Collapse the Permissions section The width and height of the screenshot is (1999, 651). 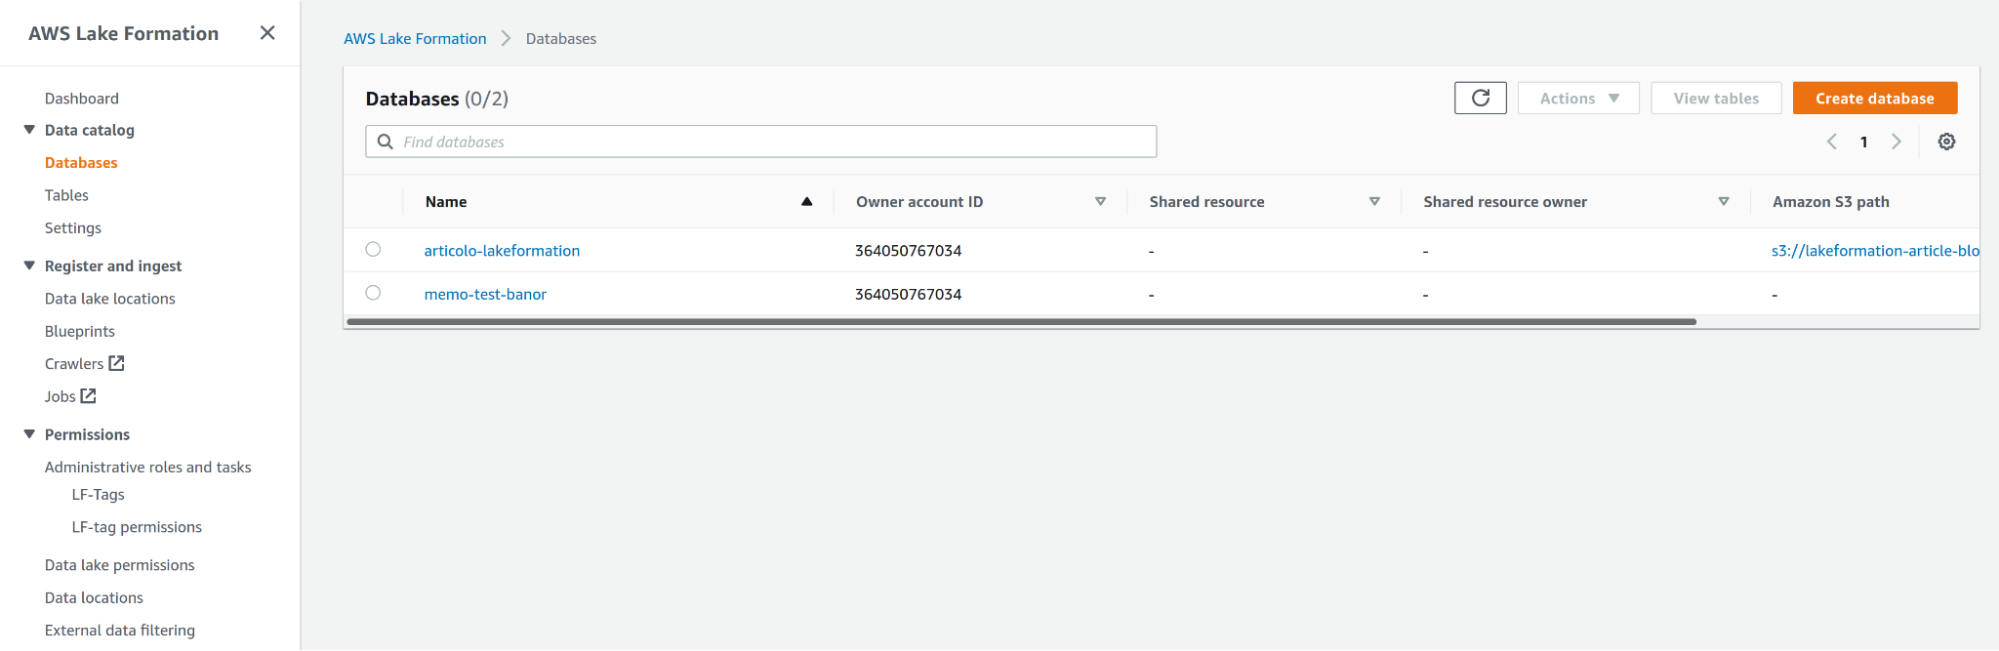tap(29, 434)
